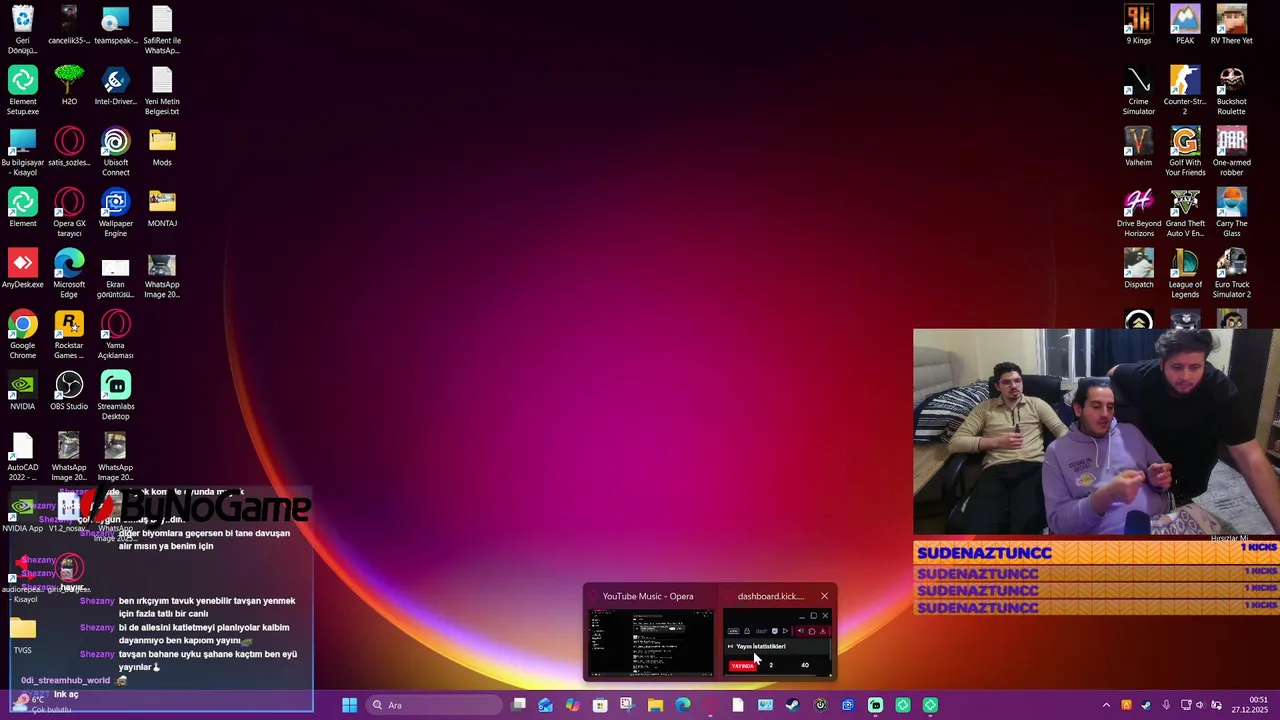
Task: Launch the Opera GX tarayıcı shortcut
Action: point(69,212)
